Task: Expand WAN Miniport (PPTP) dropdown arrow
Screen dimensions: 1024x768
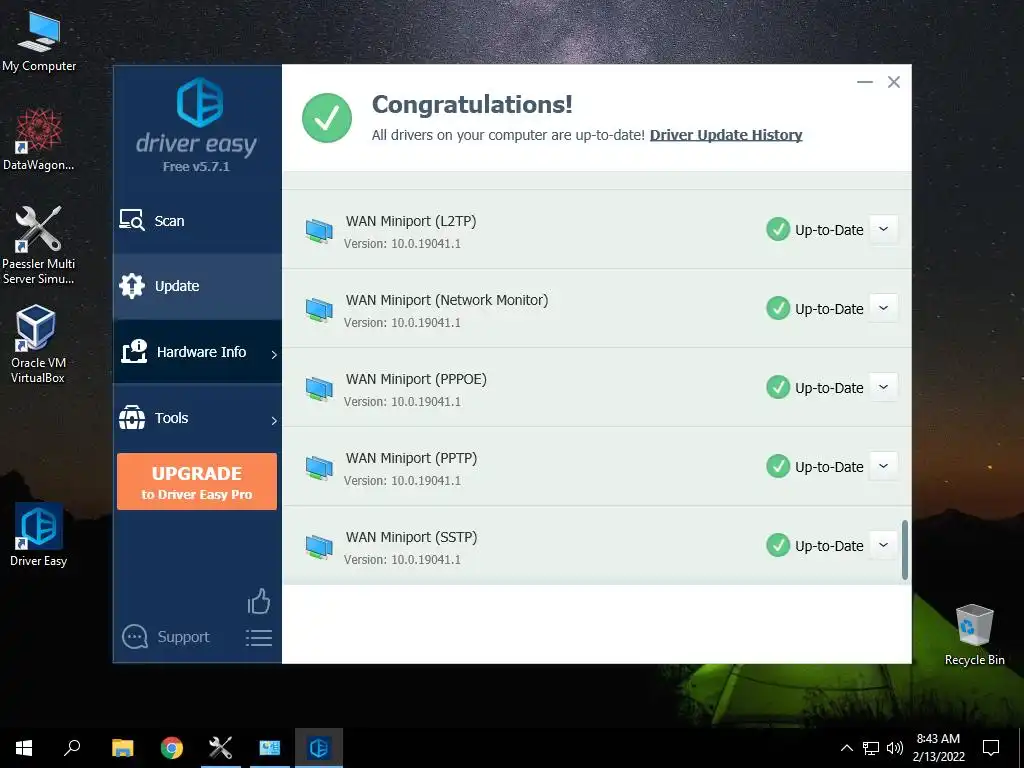Action: point(884,466)
